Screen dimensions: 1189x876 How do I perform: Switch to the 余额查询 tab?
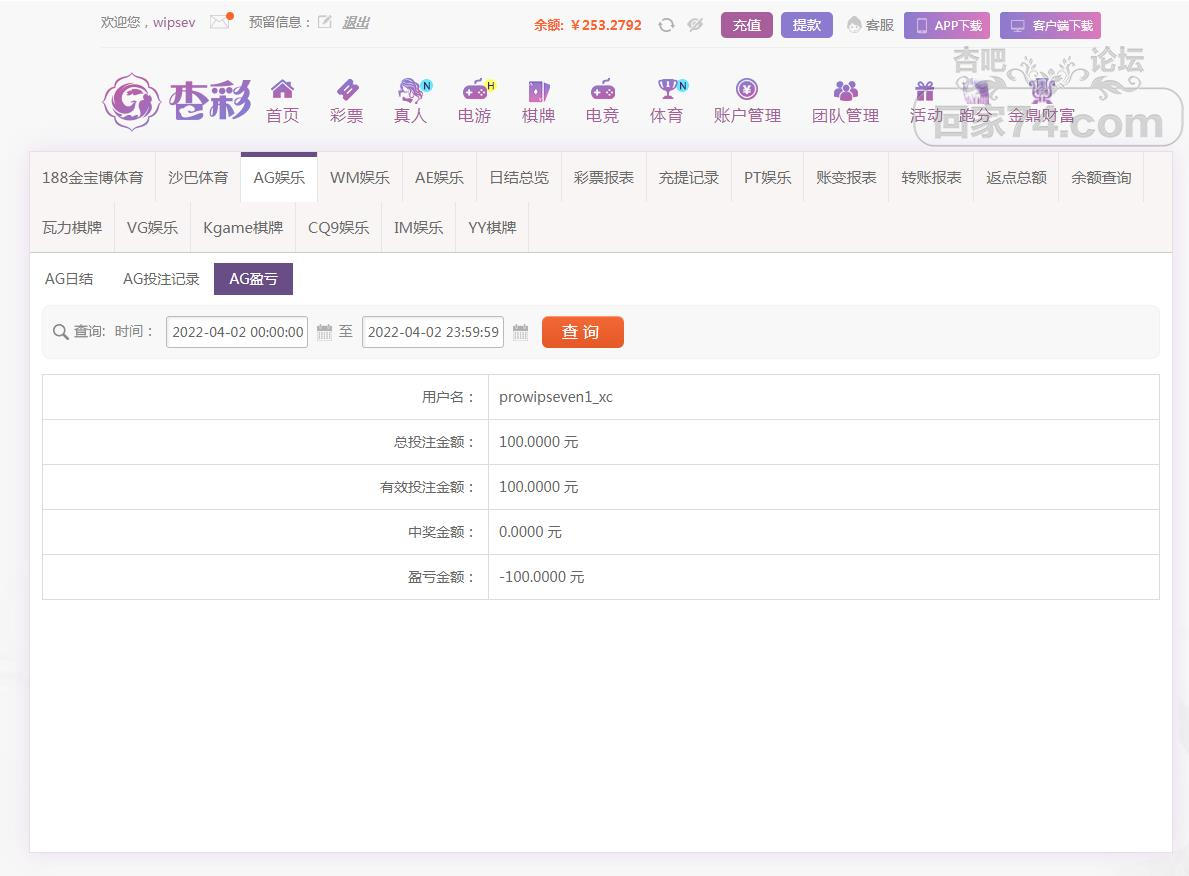1101,177
